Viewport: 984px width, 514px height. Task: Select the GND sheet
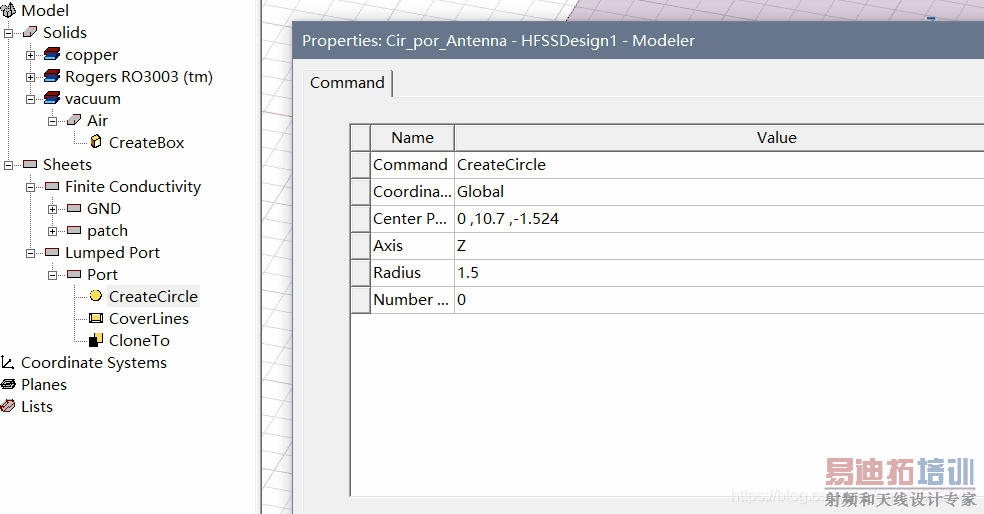point(104,208)
